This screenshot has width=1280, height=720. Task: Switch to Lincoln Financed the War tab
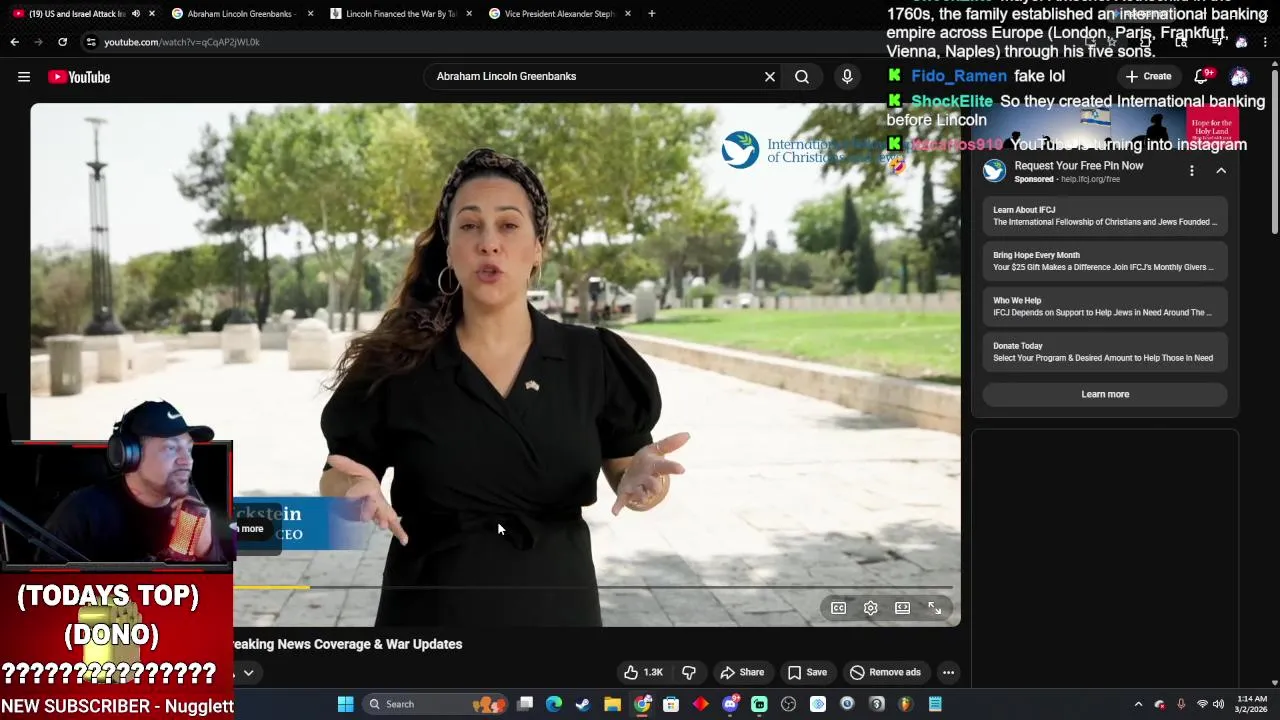400,14
